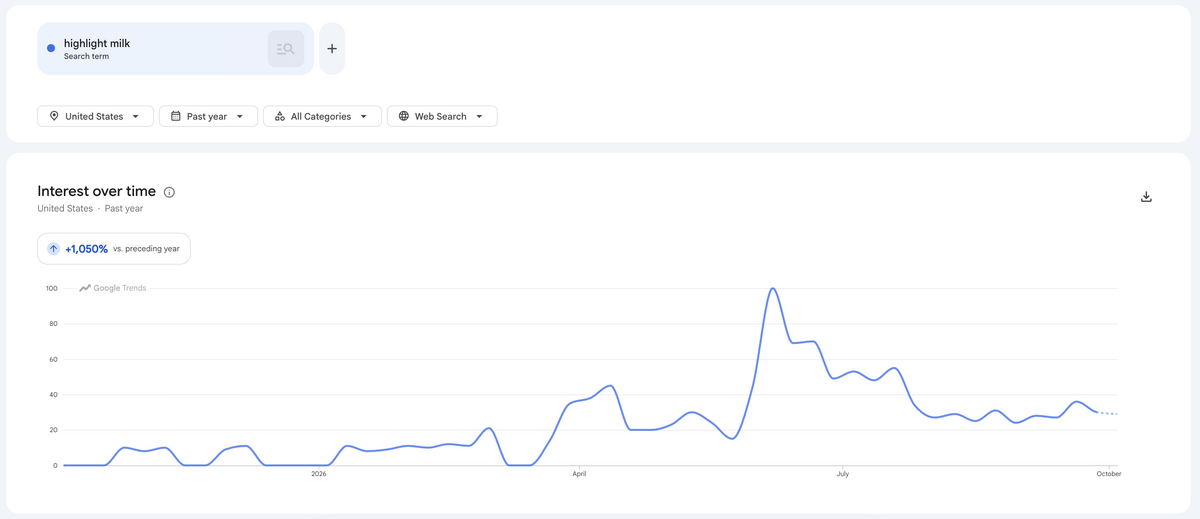Click the upward arrow trend icon
Screen dimensions: 1200x519
pyautogui.click(x=54, y=249)
